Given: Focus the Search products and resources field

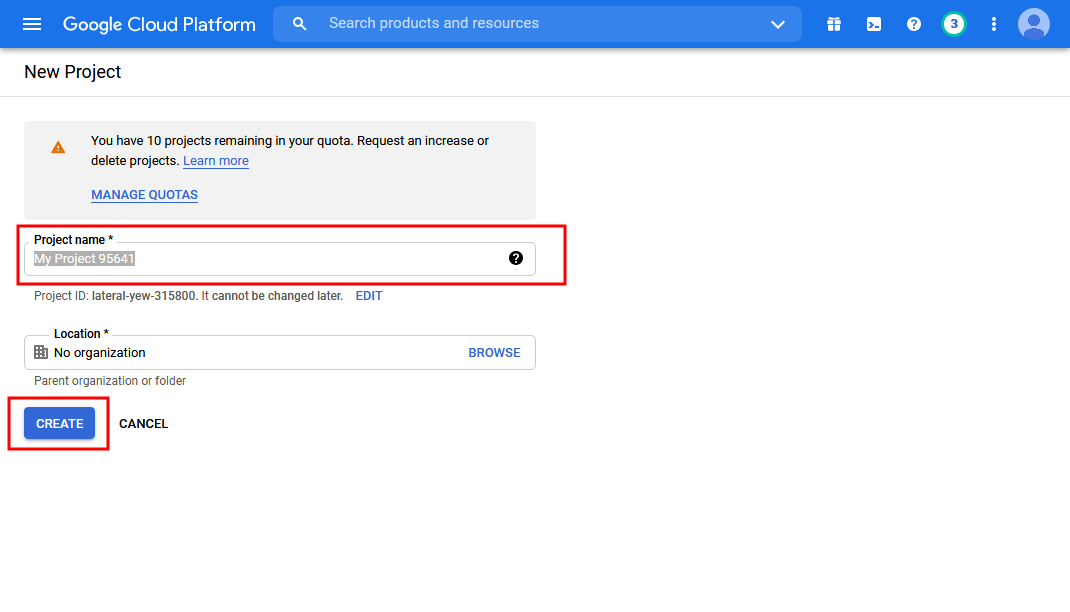Looking at the screenshot, I should [537, 24].
